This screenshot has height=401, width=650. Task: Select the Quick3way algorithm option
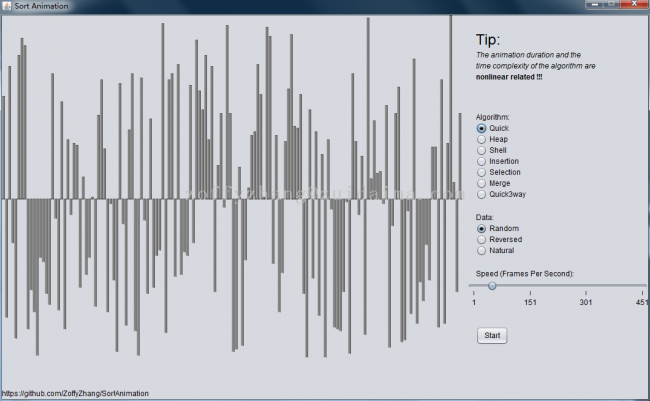point(482,194)
